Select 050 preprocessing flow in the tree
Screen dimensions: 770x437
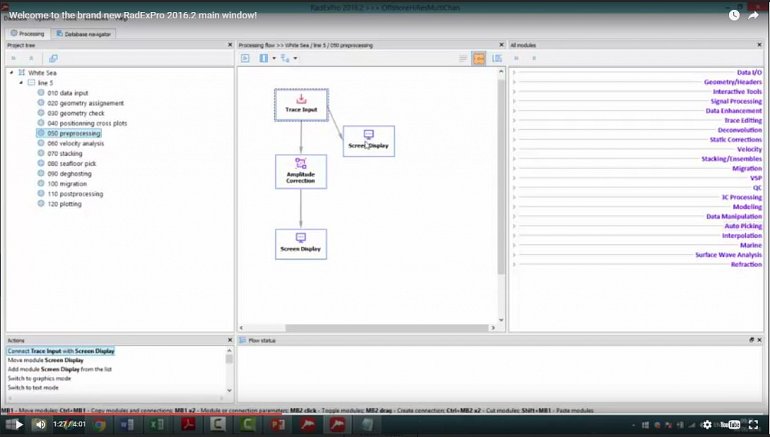[x=69, y=133]
